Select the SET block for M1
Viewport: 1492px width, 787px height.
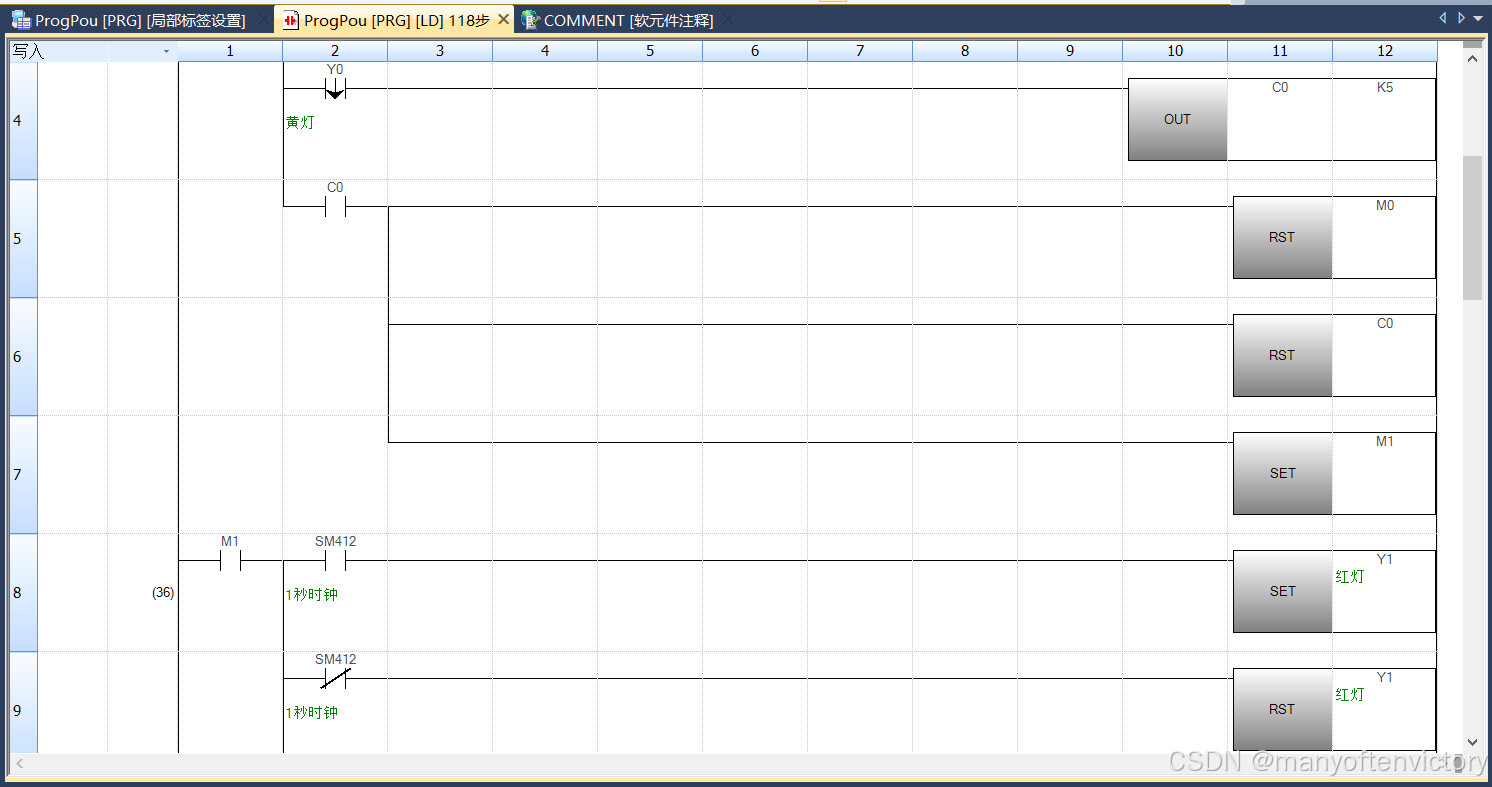pyautogui.click(x=1282, y=473)
